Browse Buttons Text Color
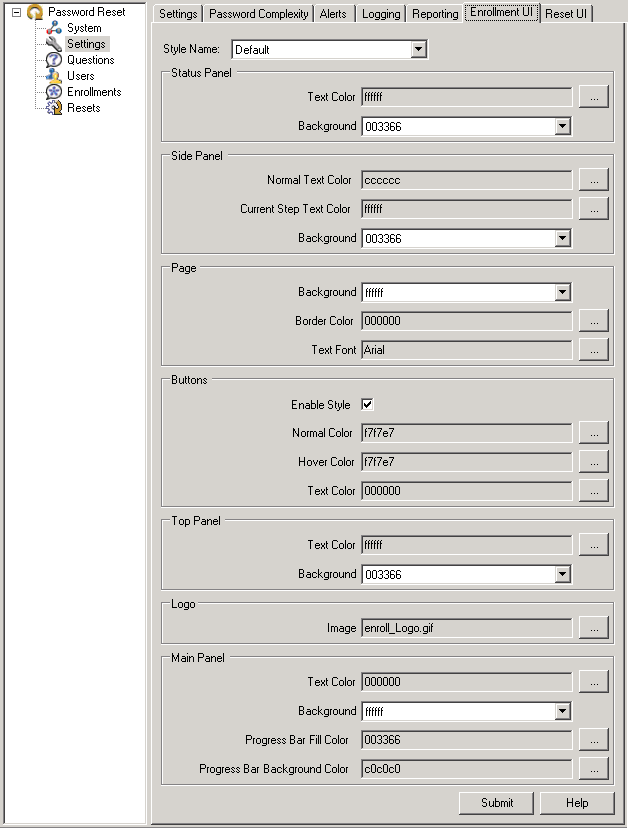This screenshot has width=628, height=828. [x=594, y=491]
